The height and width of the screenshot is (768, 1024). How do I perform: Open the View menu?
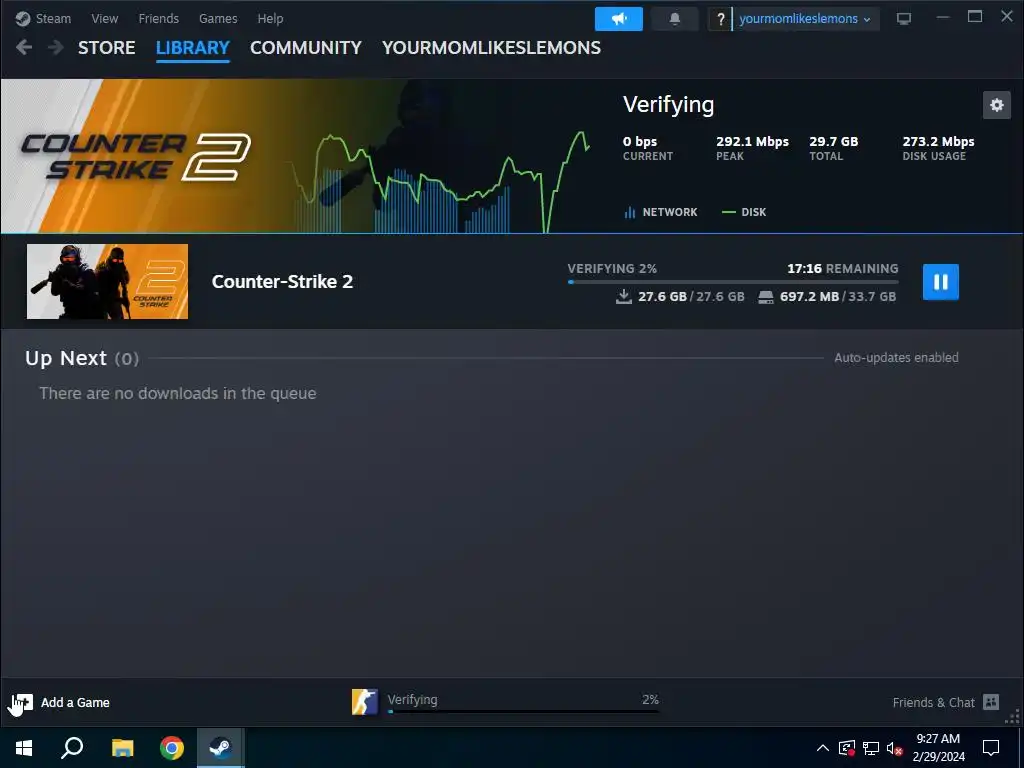click(104, 18)
